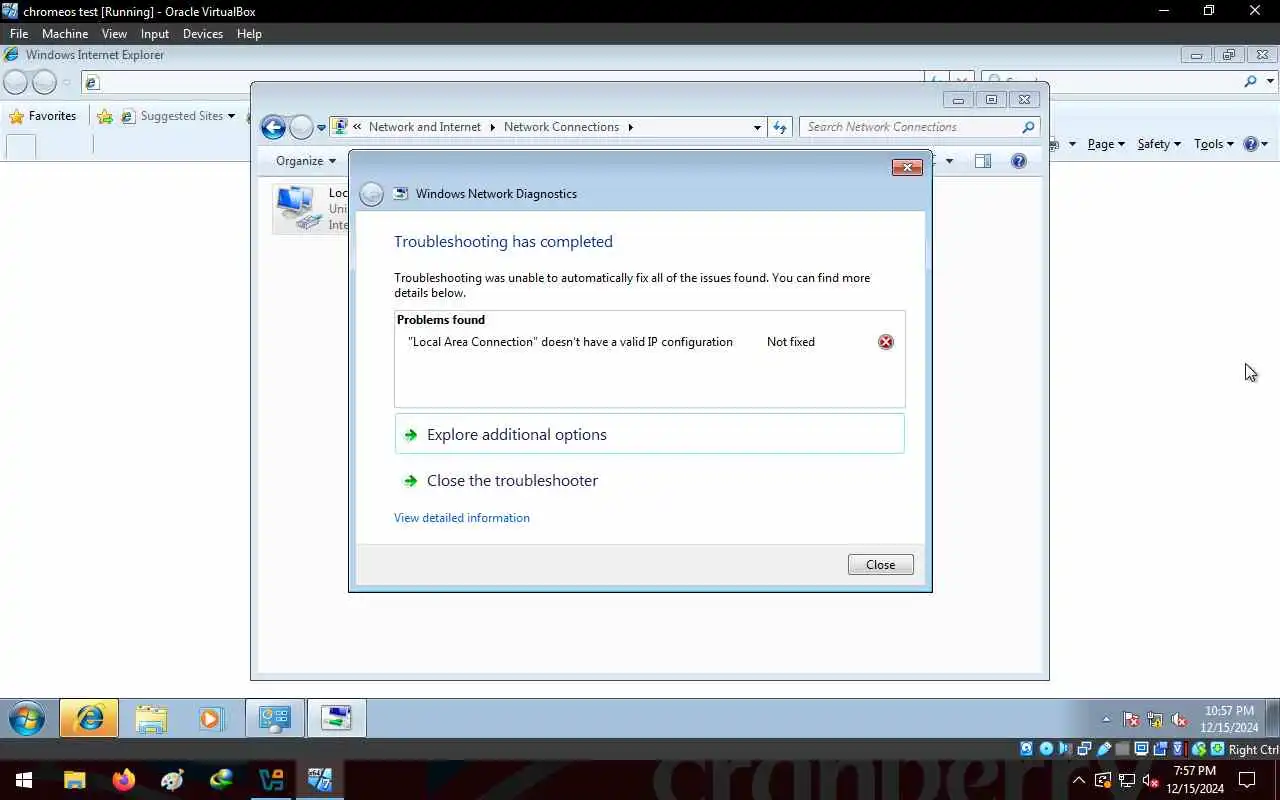This screenshot has height=800, width=1280.
Task: Click back arrow in Network Diagnostics dialog
Action: pos(372,194)
